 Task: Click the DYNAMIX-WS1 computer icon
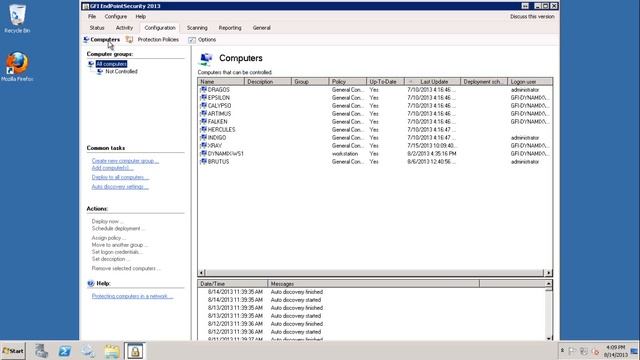pyautogui.click(x=203, y=153)
